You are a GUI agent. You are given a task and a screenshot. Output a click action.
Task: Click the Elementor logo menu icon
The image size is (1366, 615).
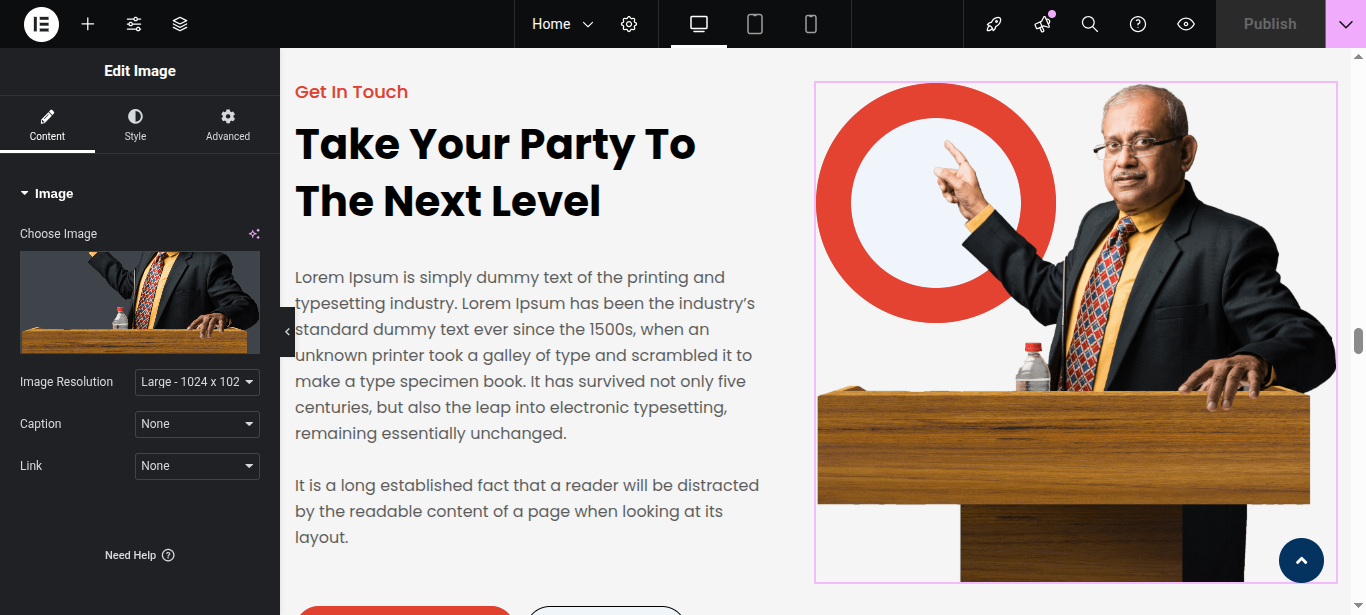pos(41,24)
